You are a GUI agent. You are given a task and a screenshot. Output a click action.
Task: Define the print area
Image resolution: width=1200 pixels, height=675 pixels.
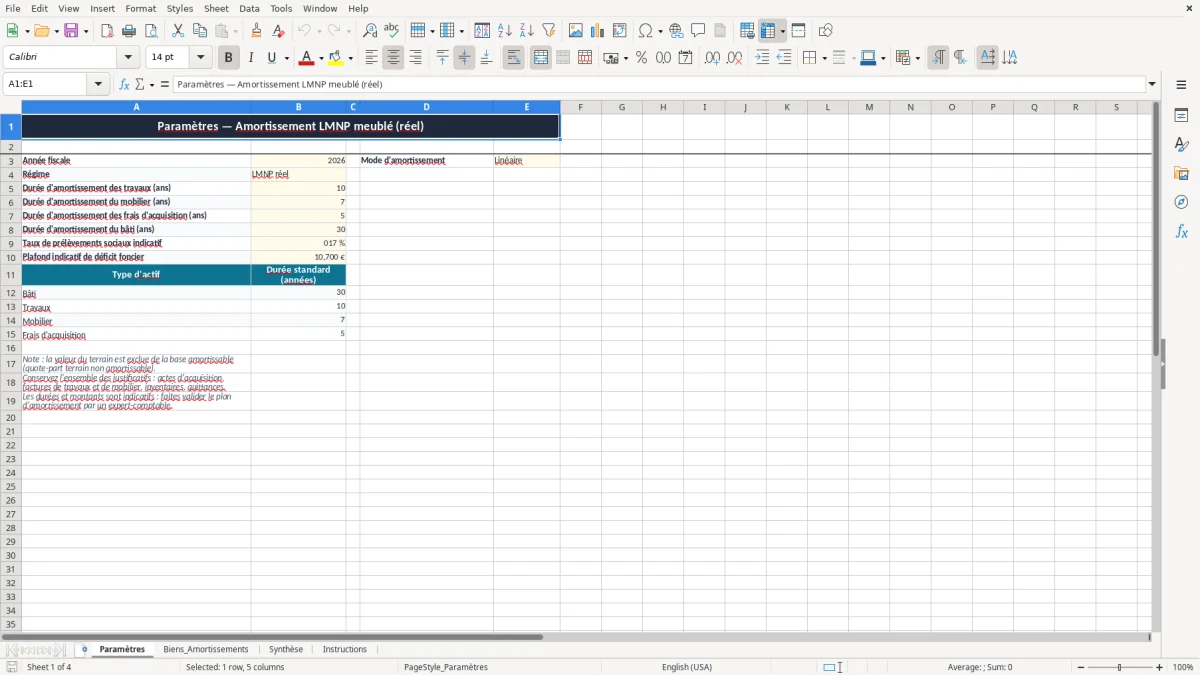[747, 31]
